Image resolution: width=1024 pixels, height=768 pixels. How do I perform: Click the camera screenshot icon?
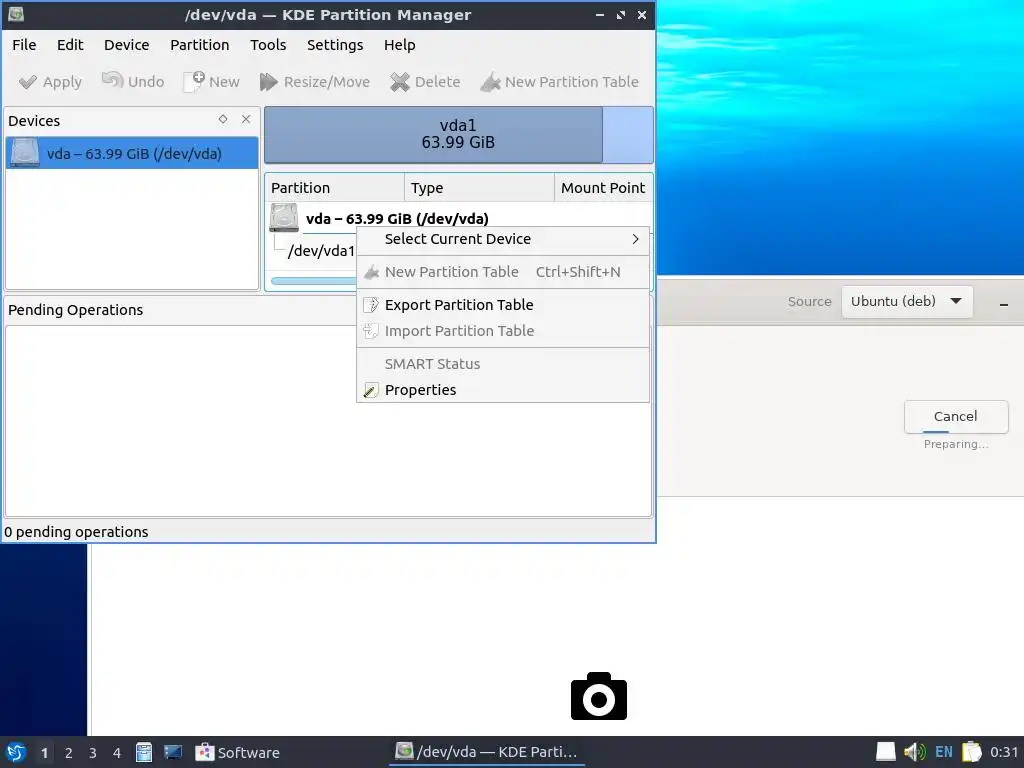click(x=599, y=696)
